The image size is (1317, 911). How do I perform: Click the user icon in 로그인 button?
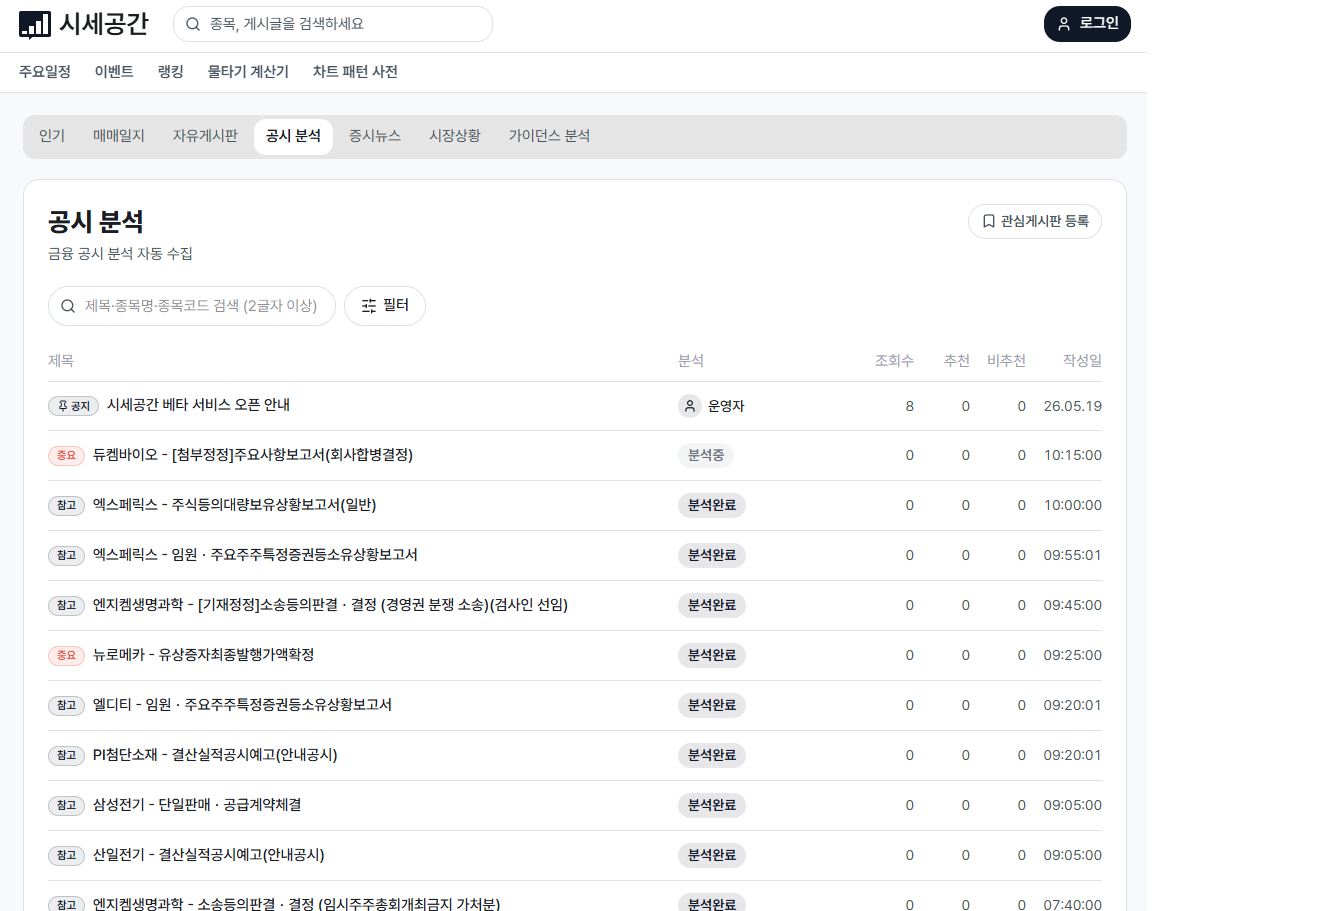[x=1064, y=24]
